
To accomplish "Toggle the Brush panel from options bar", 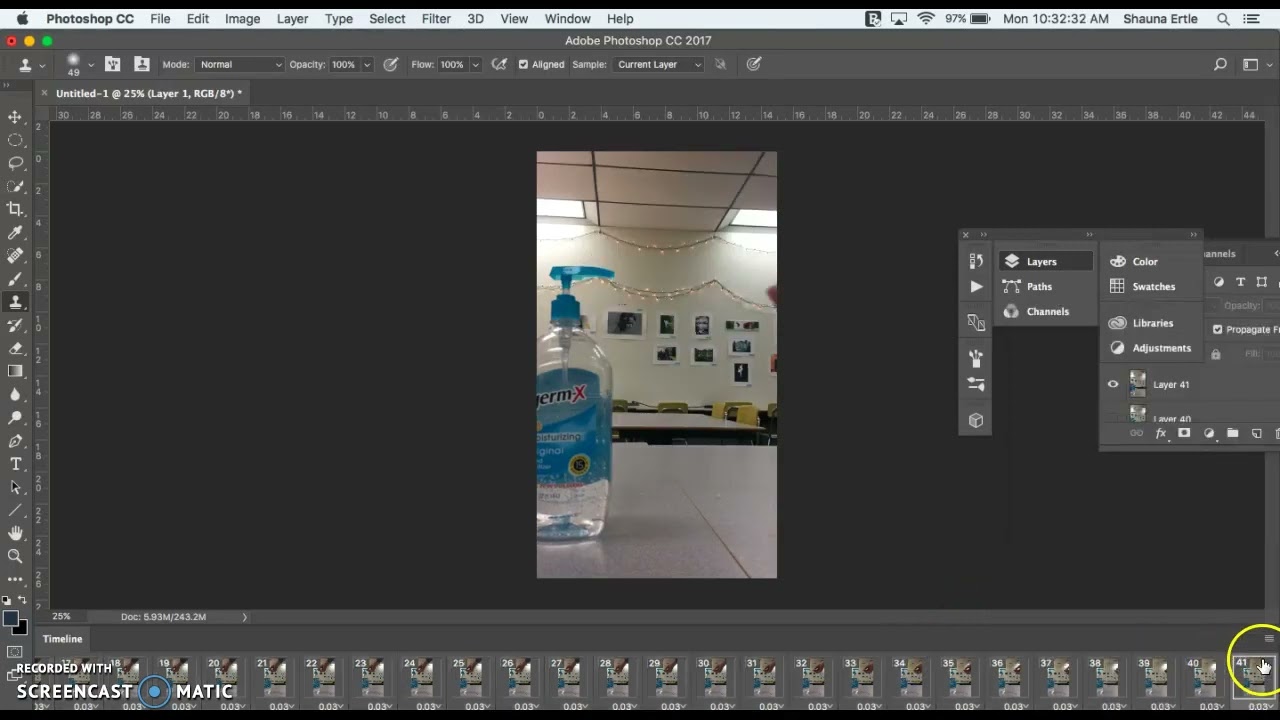I will (x=113, y=64).
